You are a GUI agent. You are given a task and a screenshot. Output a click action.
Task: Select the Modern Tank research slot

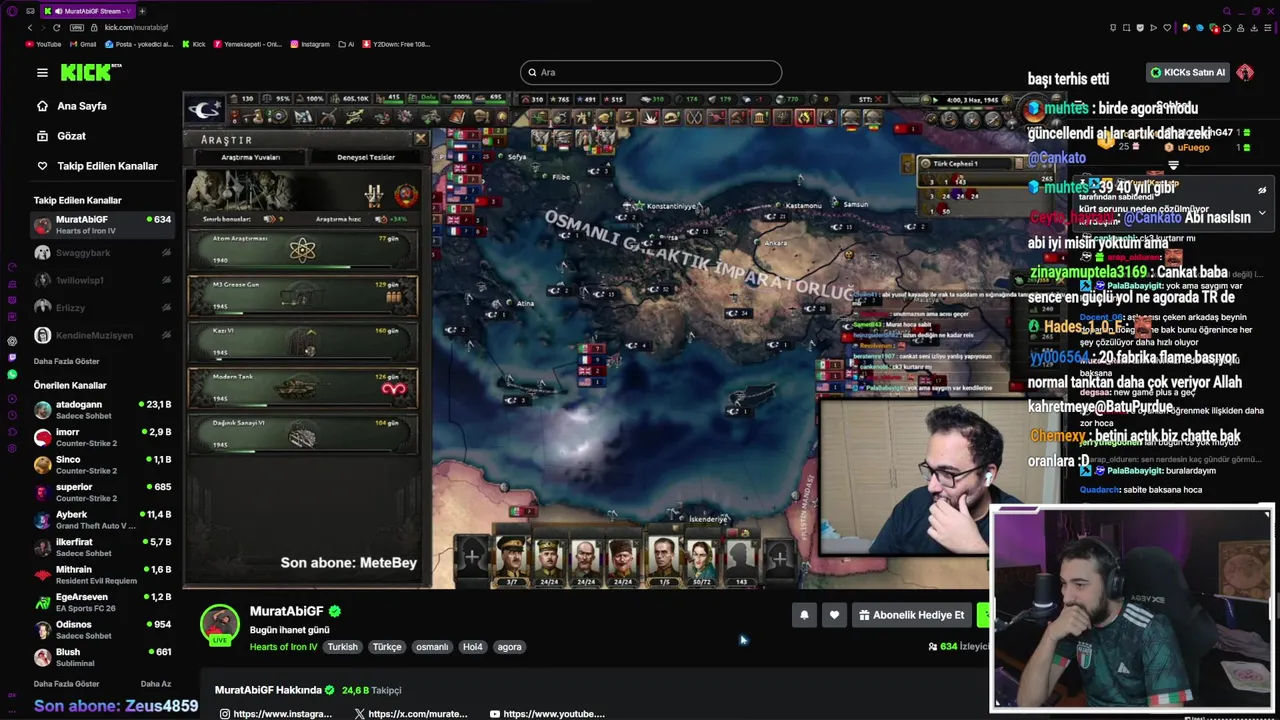(x=303, y=388)
